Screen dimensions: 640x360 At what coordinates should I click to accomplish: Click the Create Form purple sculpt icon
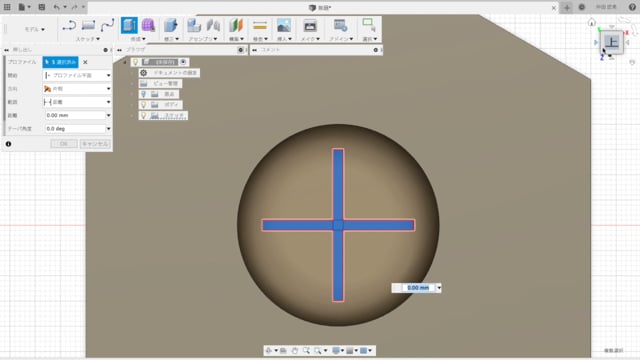pyautogui.click(x=148, y=25)
